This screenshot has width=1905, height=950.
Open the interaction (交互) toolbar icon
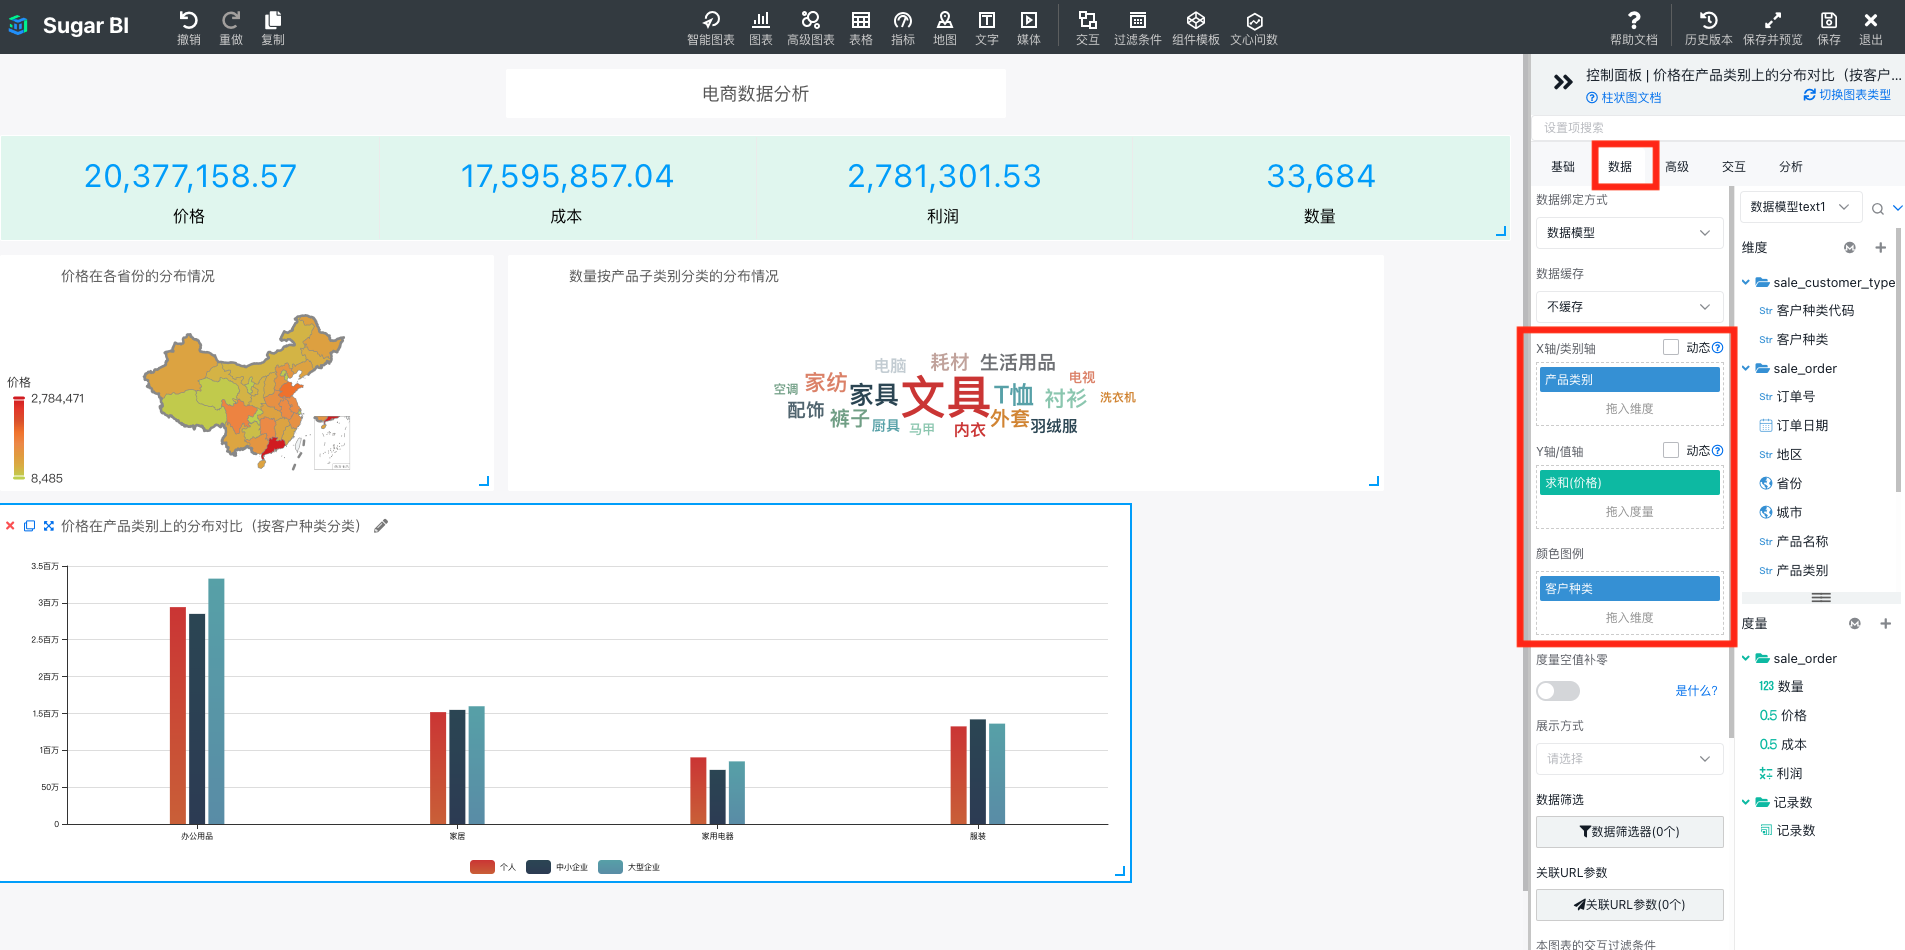[1088, 20]
